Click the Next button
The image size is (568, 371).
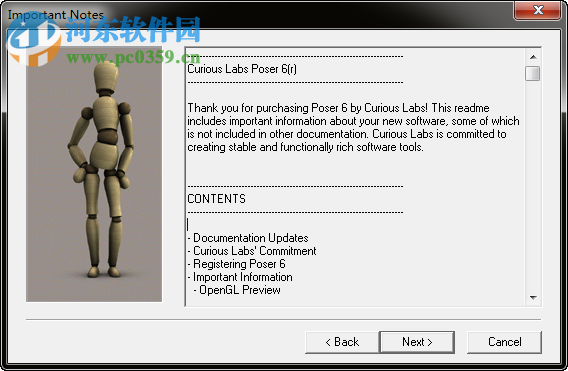point(417,342)
